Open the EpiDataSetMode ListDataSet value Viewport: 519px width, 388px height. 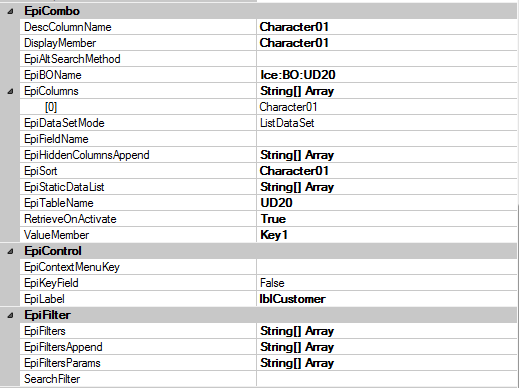tap(387, 123)
